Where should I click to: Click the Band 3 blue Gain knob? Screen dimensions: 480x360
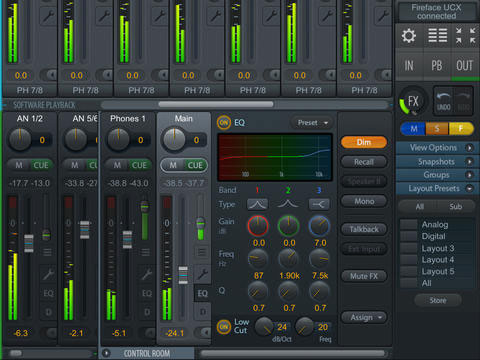[319, 226]
